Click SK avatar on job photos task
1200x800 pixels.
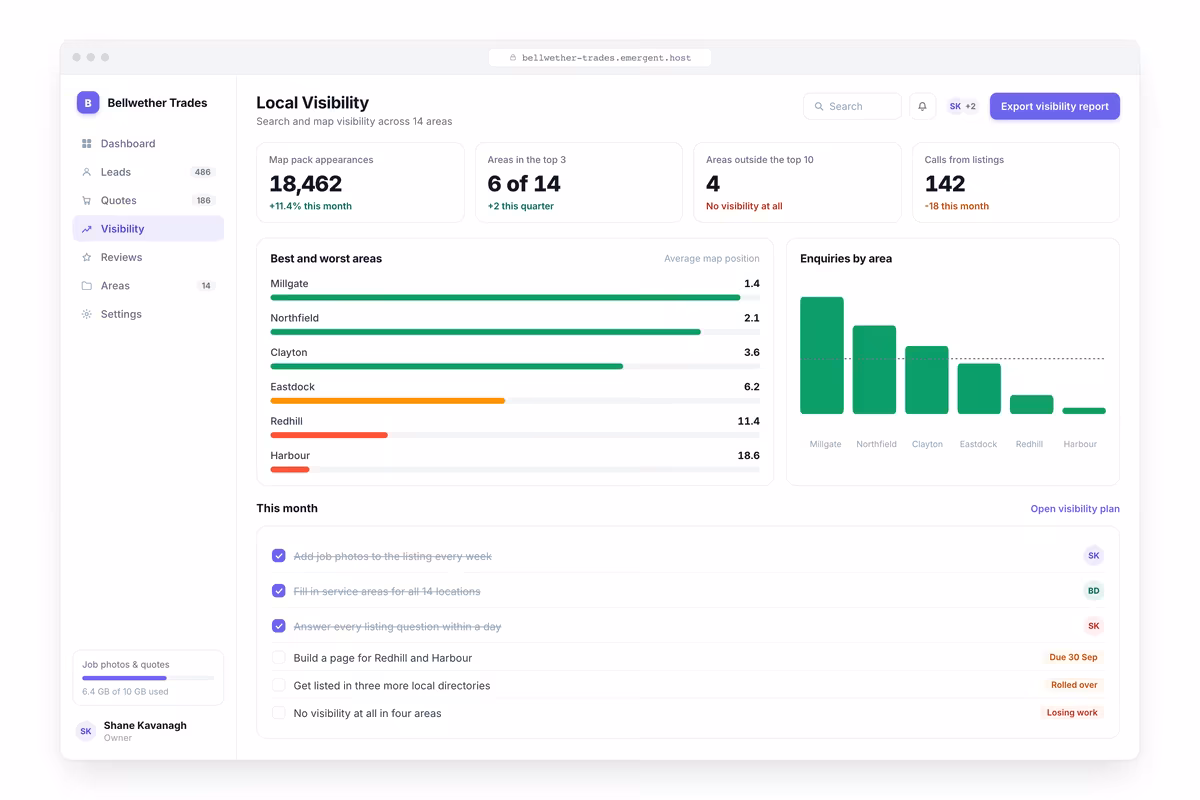coord(1093,556)
